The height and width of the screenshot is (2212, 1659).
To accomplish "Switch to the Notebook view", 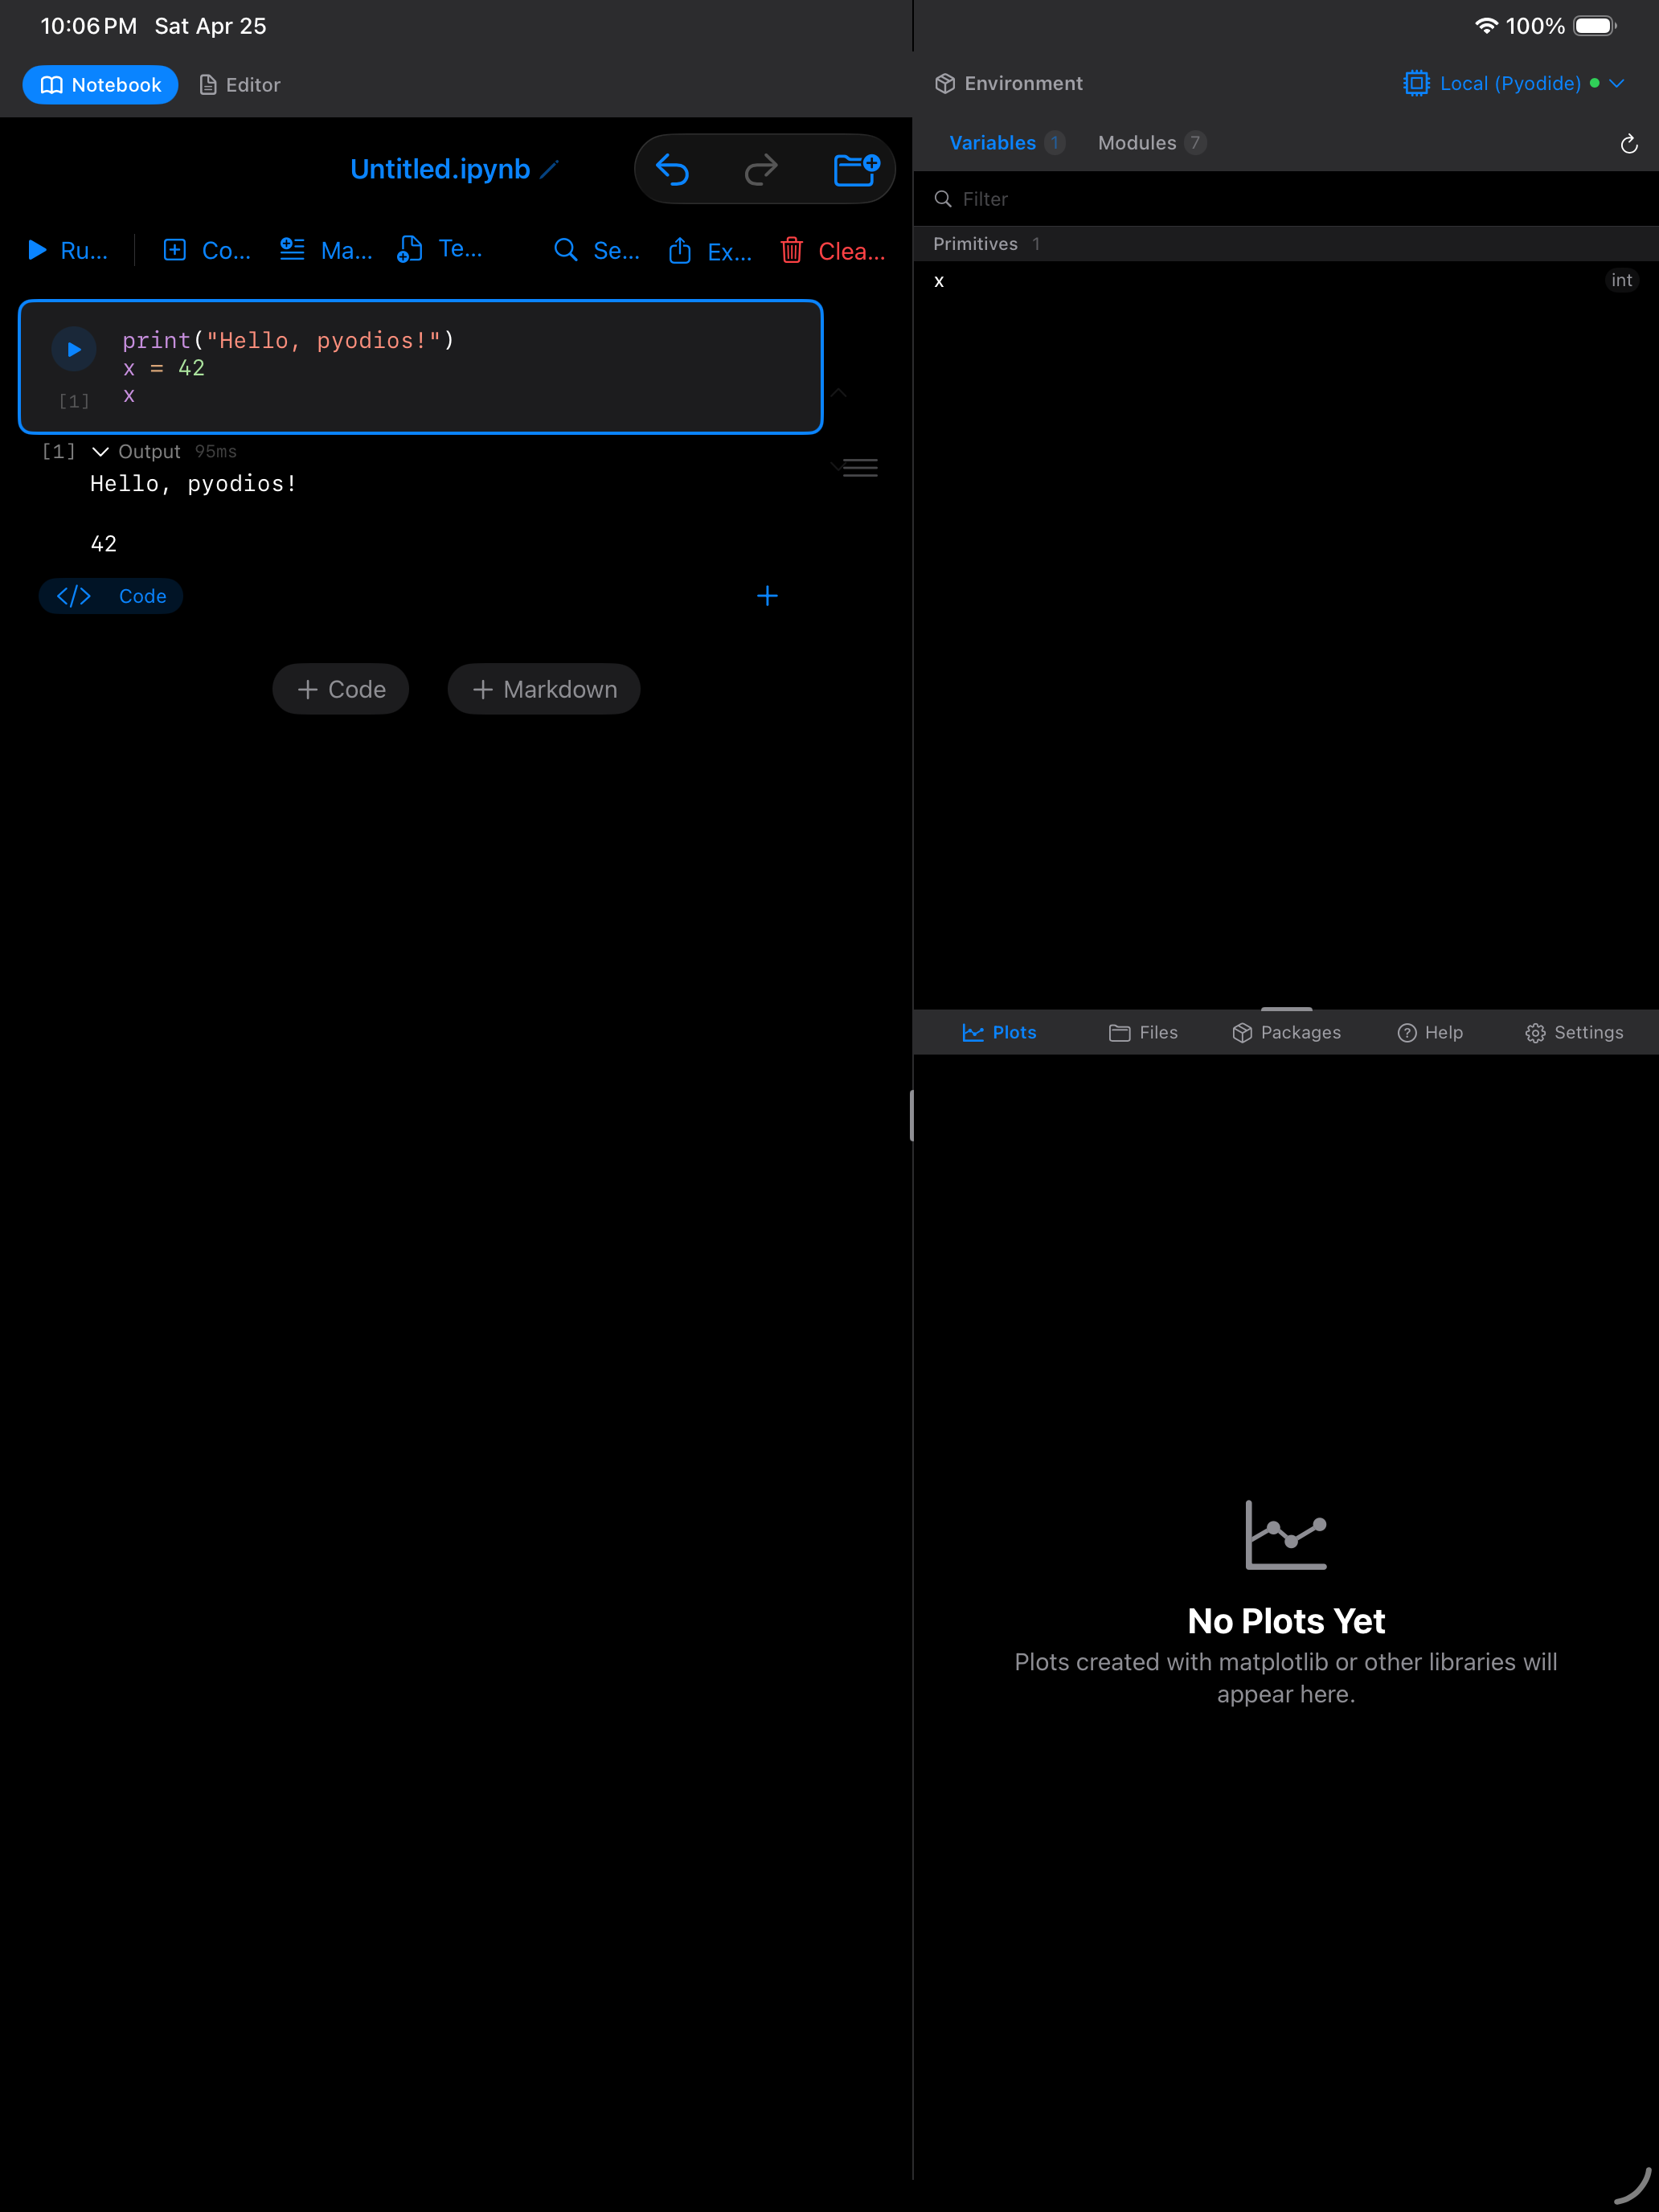I will (x=100, y=85).
